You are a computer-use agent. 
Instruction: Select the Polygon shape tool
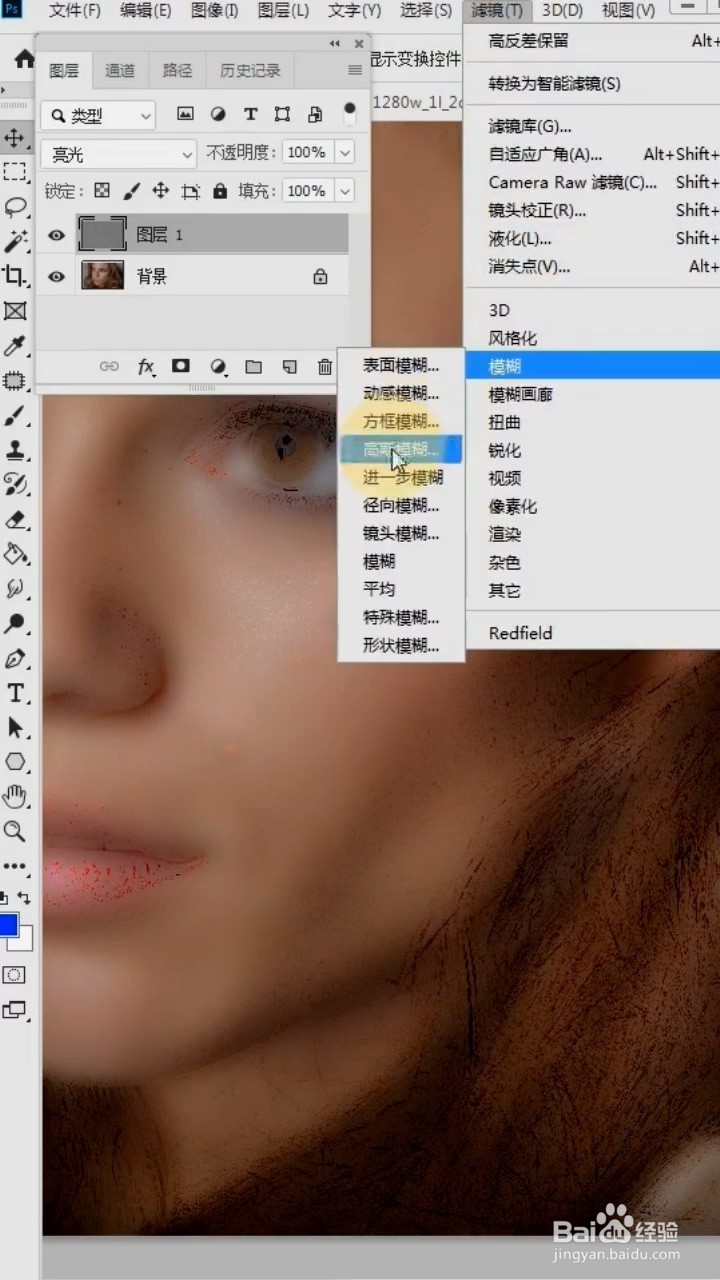pos(14,762)
